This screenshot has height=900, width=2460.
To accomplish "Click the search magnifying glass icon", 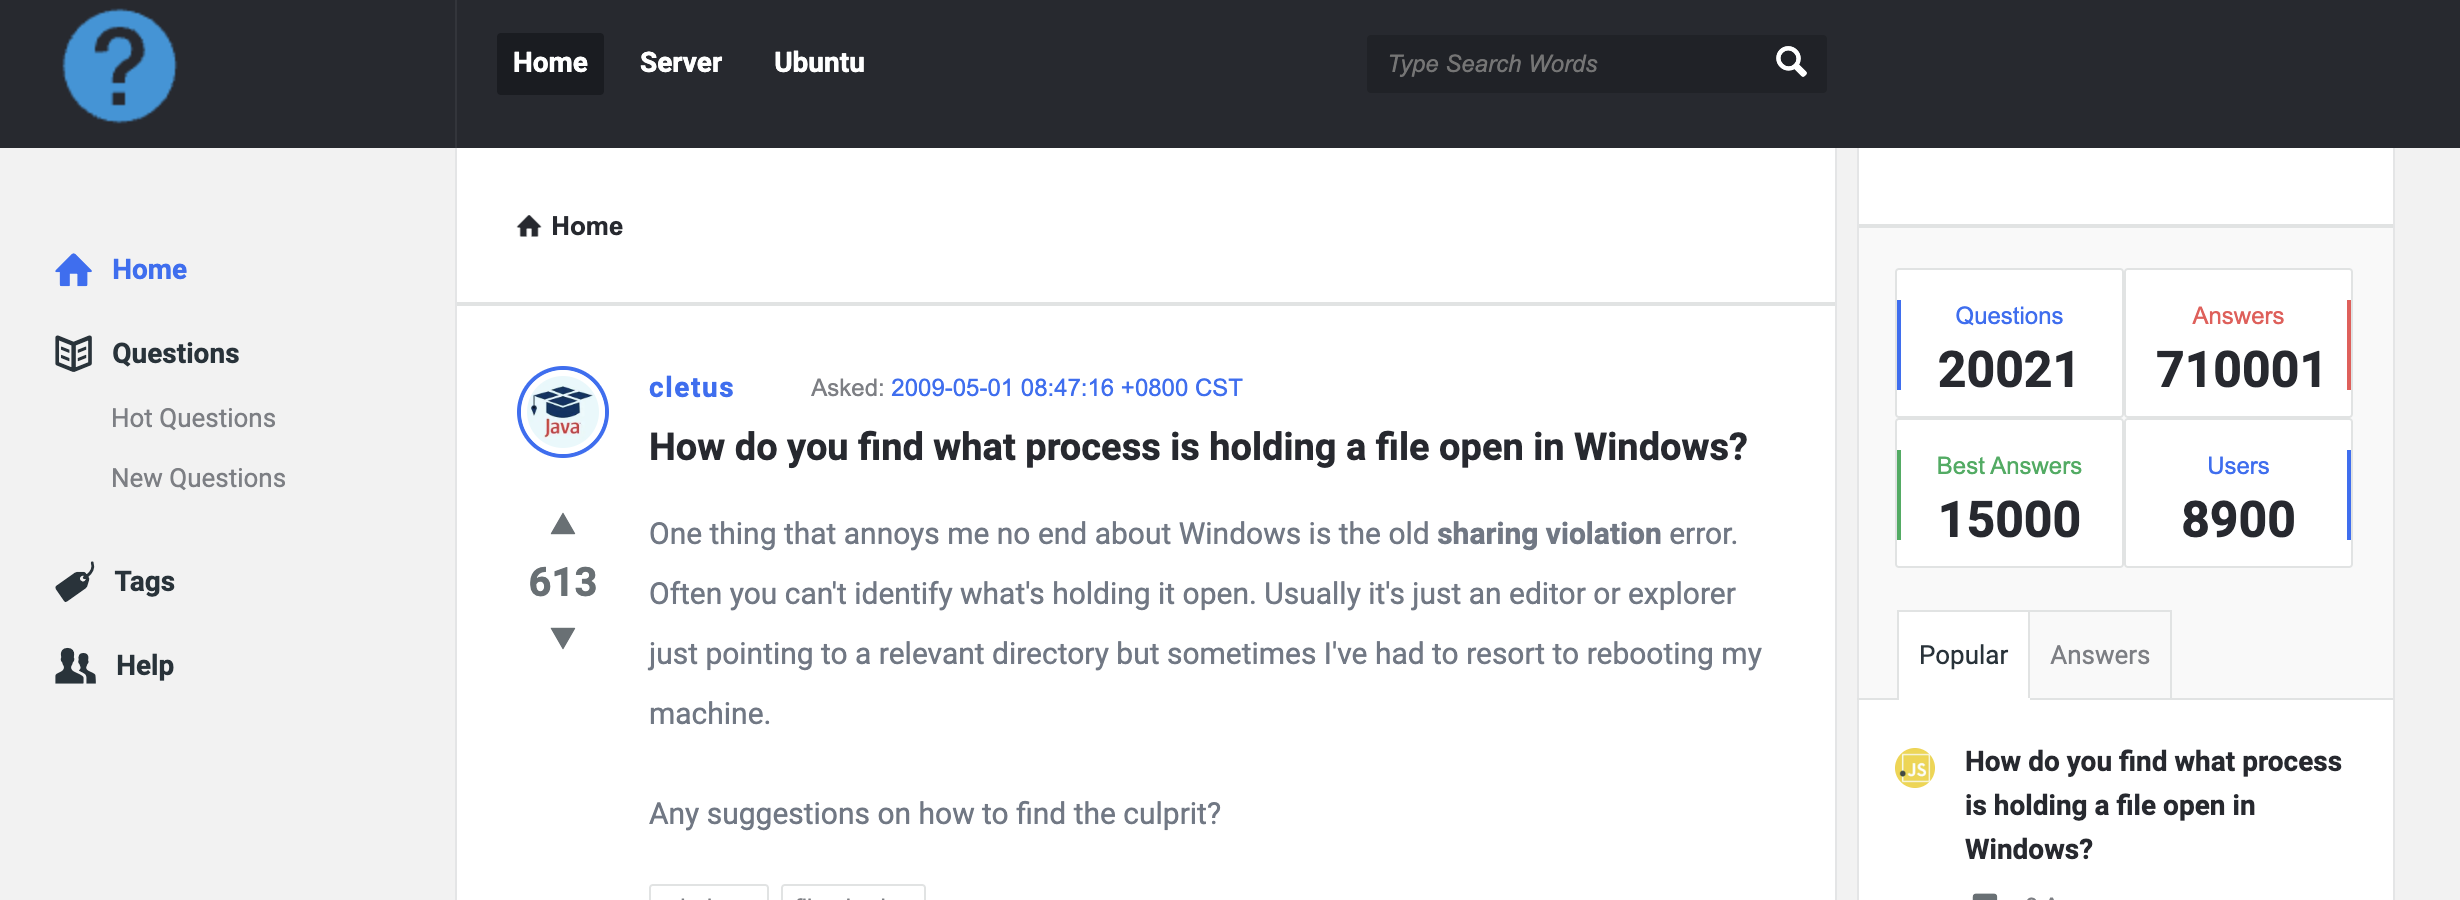I will coord(1790,63).
